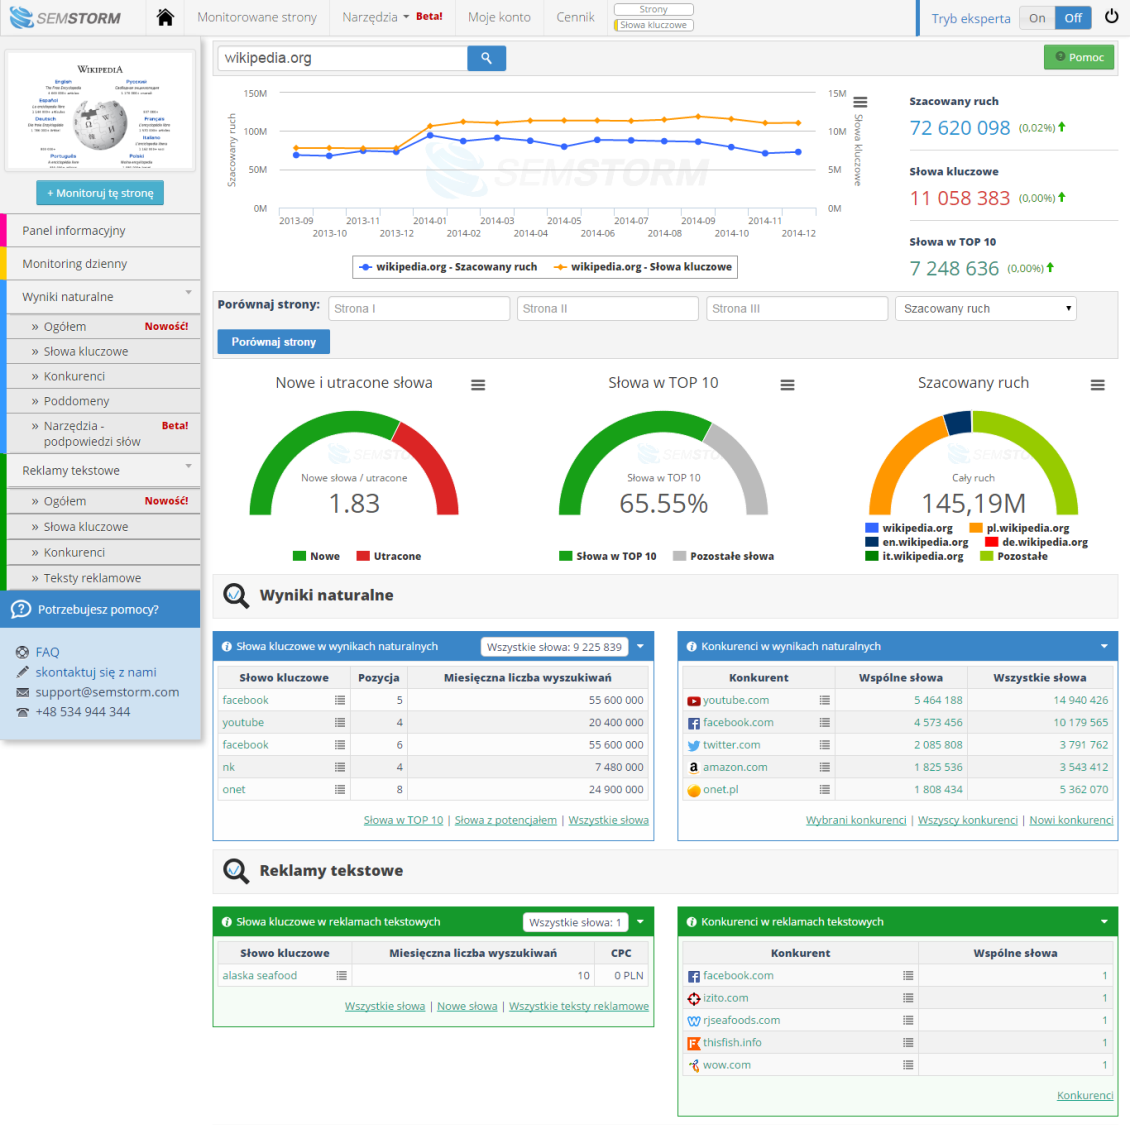This screenshot has height=1125, width=1130.
Task: Open menu for Nowe i utracone słowa chart
Action: pos(478,385)
